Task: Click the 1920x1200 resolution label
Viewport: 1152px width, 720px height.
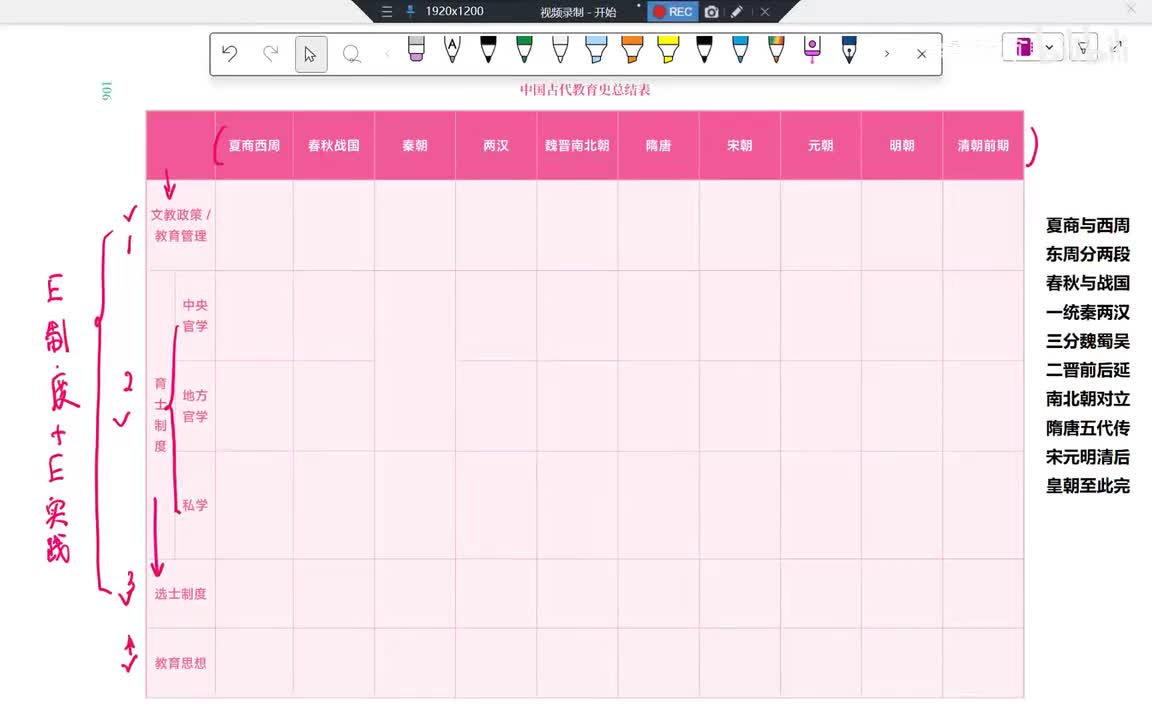Action: tap(454, 11)
